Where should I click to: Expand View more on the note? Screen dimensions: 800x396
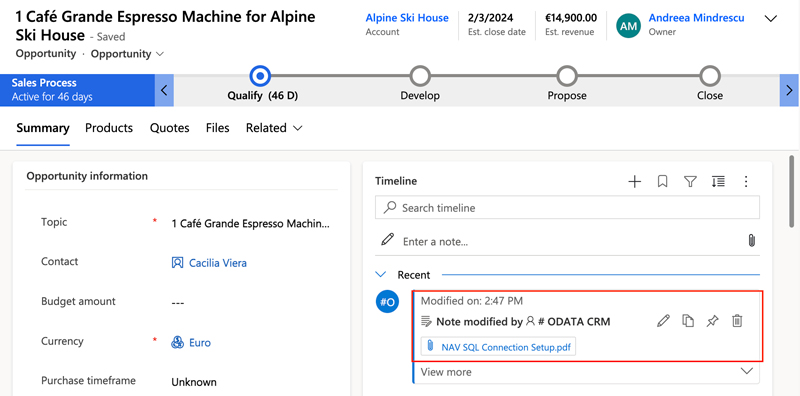(586, 372)
